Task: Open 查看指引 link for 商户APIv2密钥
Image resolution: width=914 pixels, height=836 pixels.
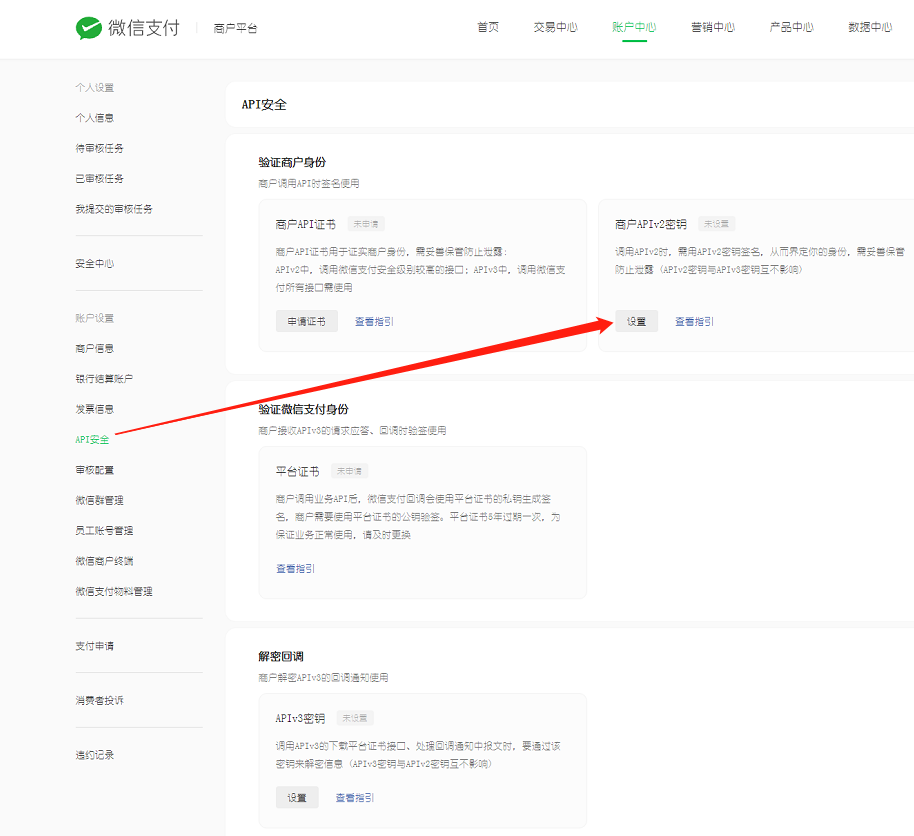Action: click(x=694, y=321)
